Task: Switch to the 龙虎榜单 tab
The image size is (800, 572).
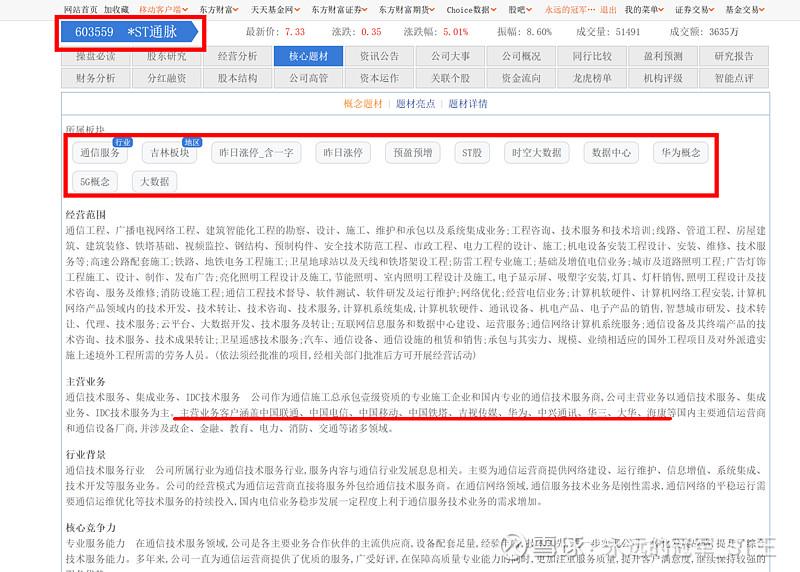Action: click(x=592, y=78)
